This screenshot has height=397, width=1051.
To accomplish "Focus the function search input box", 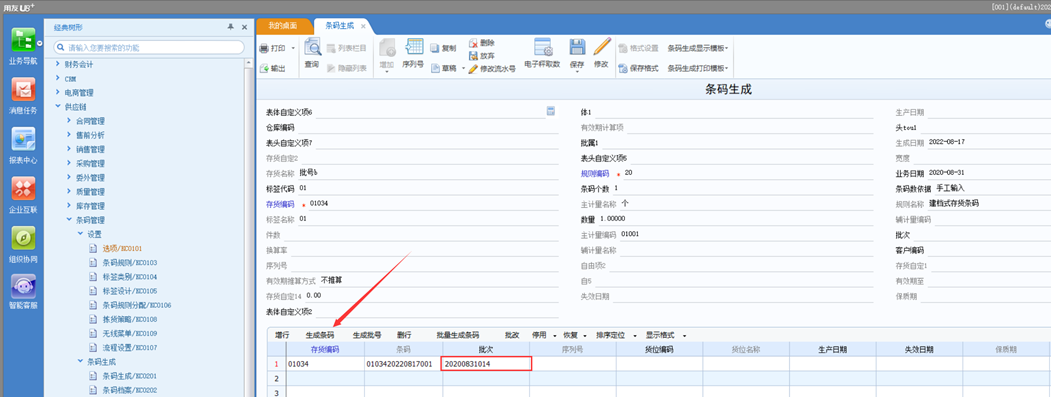I will click(x=149, y=48).
